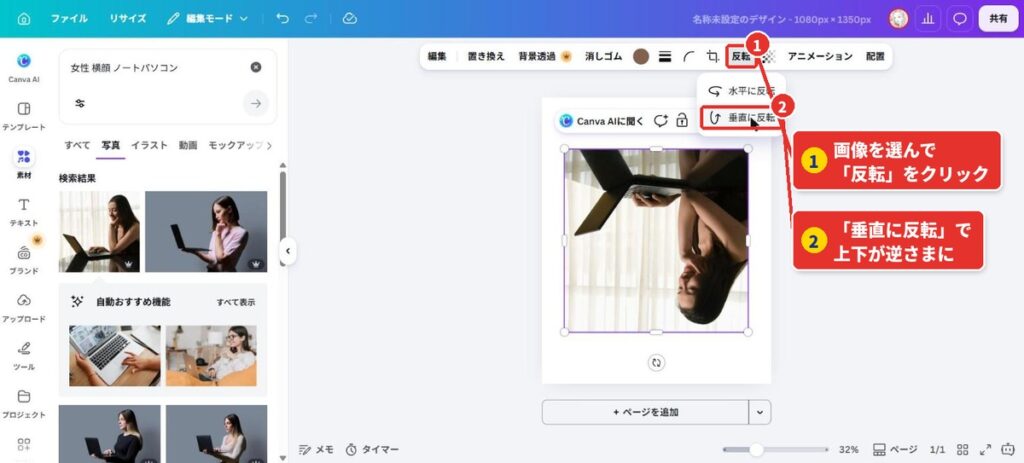Click the 共有 share button

[x=998, y=19]
